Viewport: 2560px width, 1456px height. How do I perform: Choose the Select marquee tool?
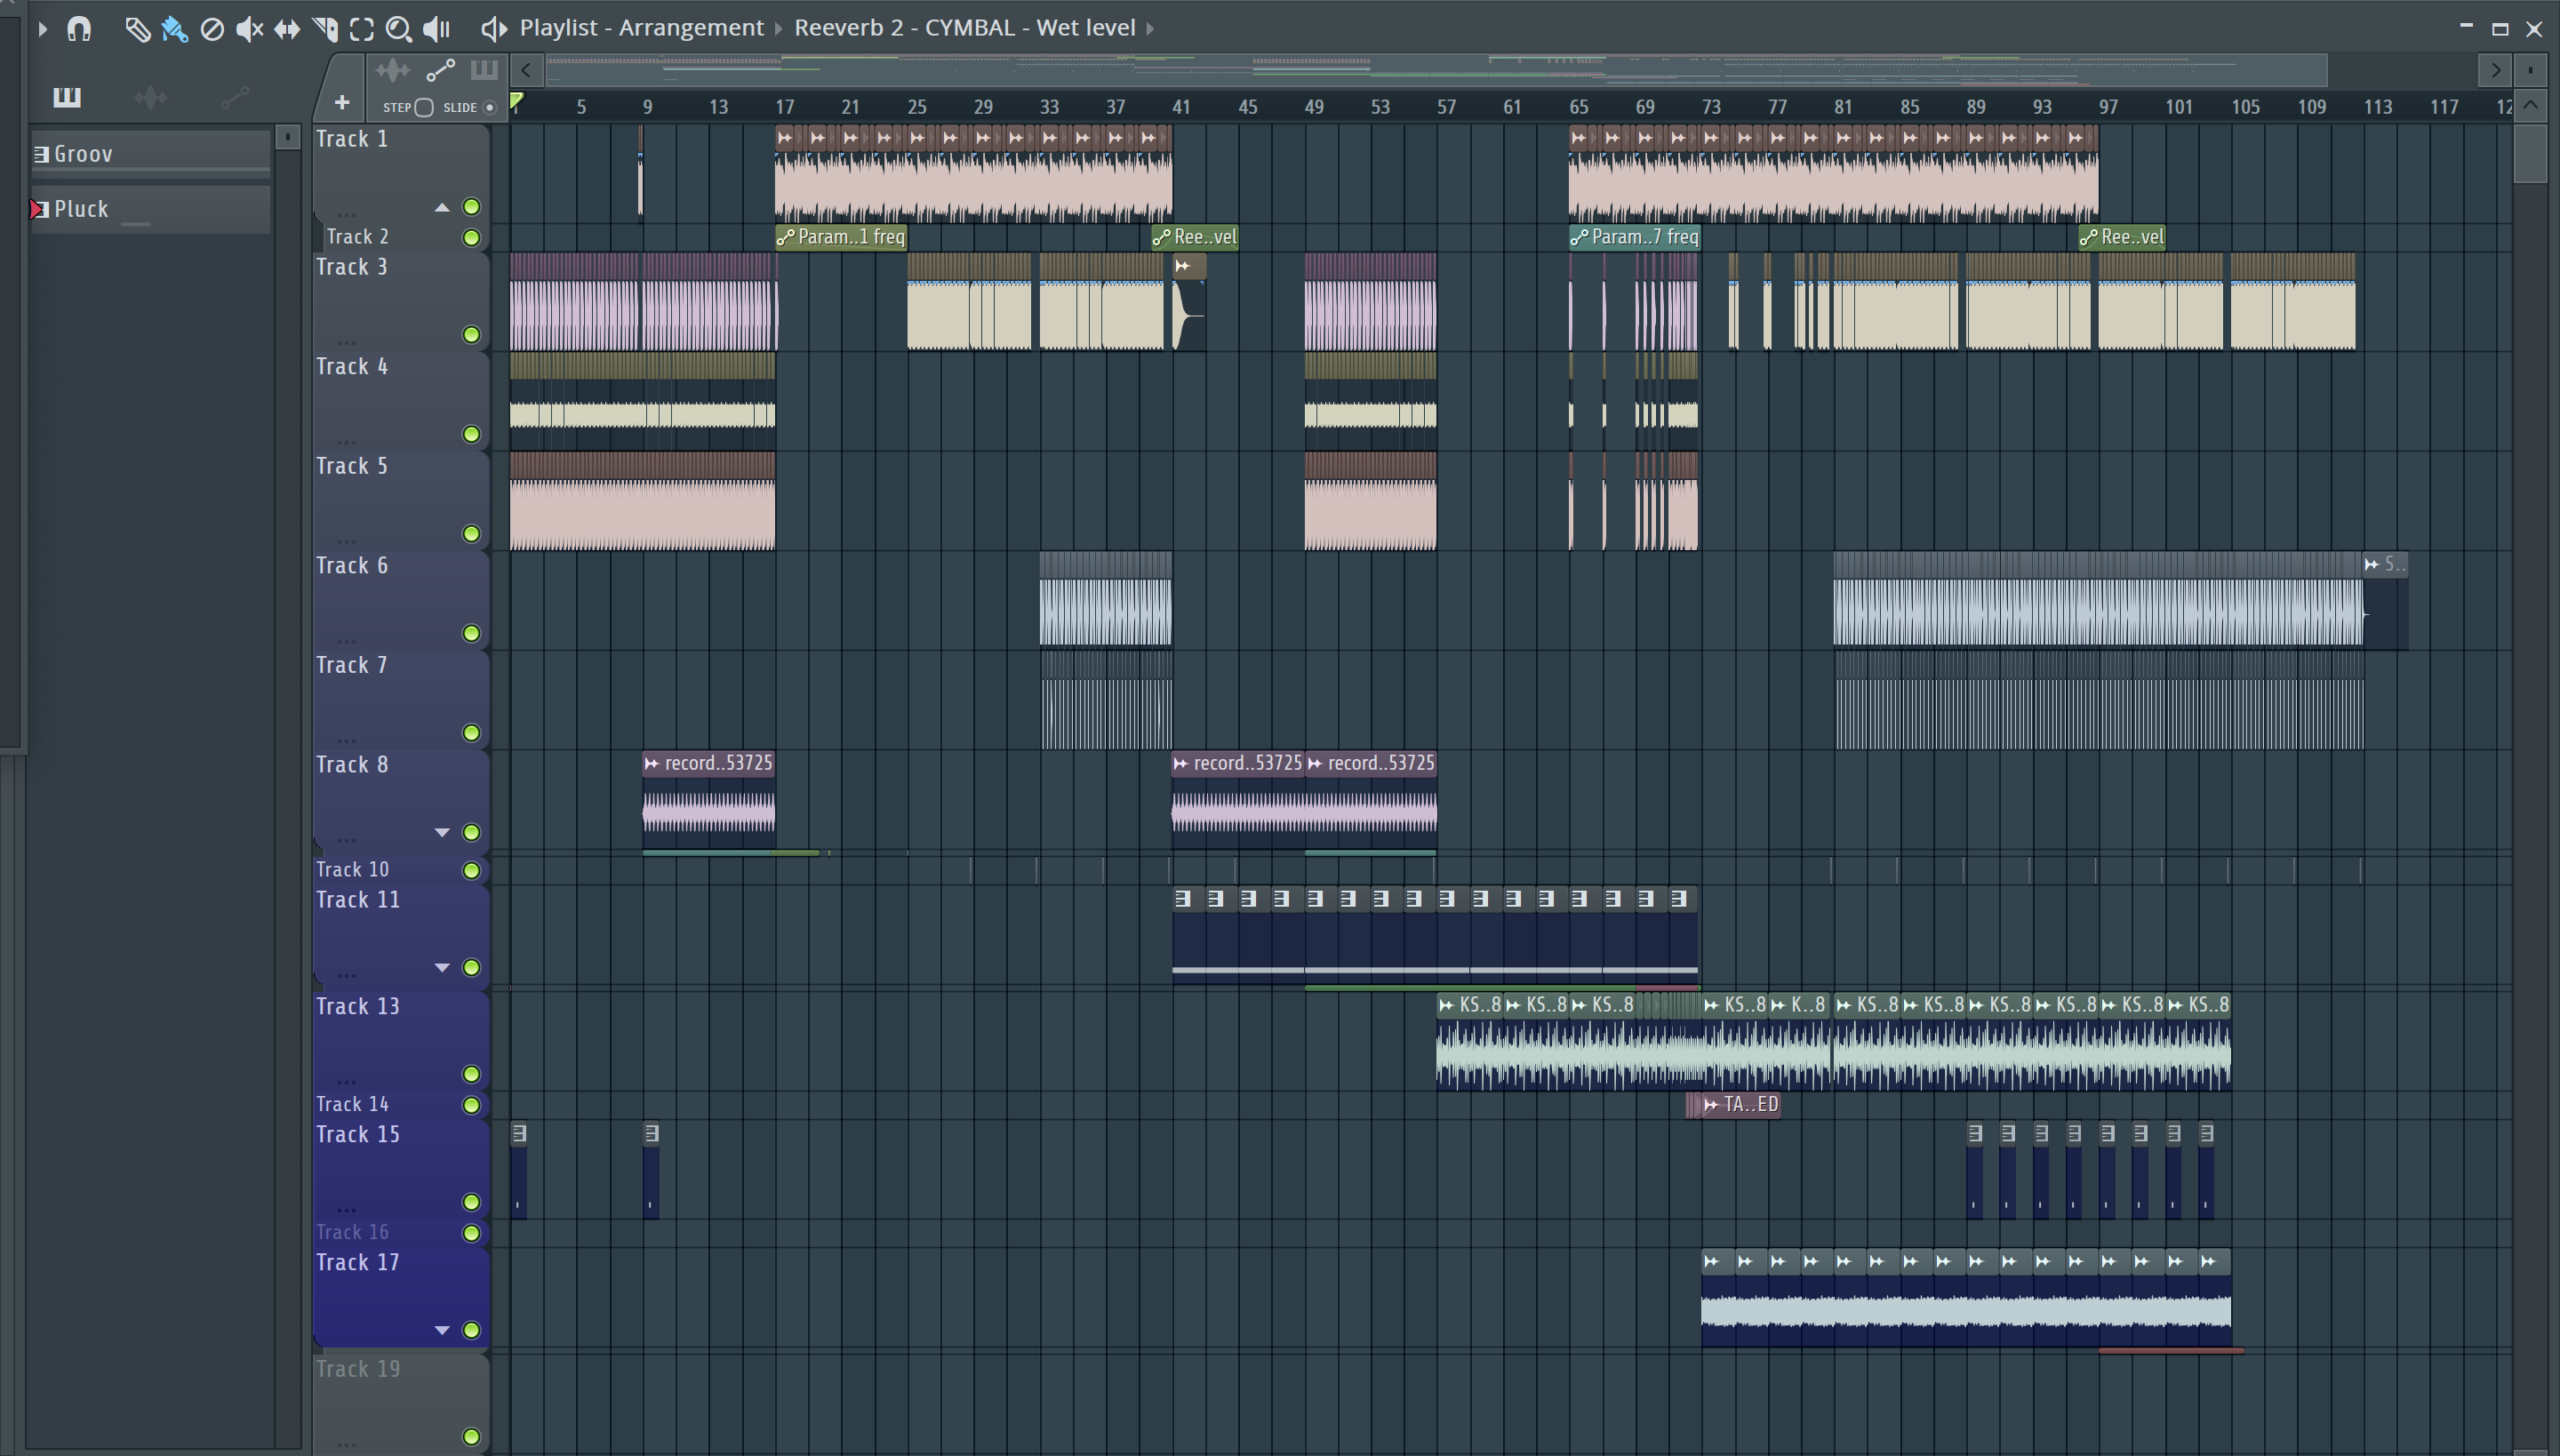point(362,29)
